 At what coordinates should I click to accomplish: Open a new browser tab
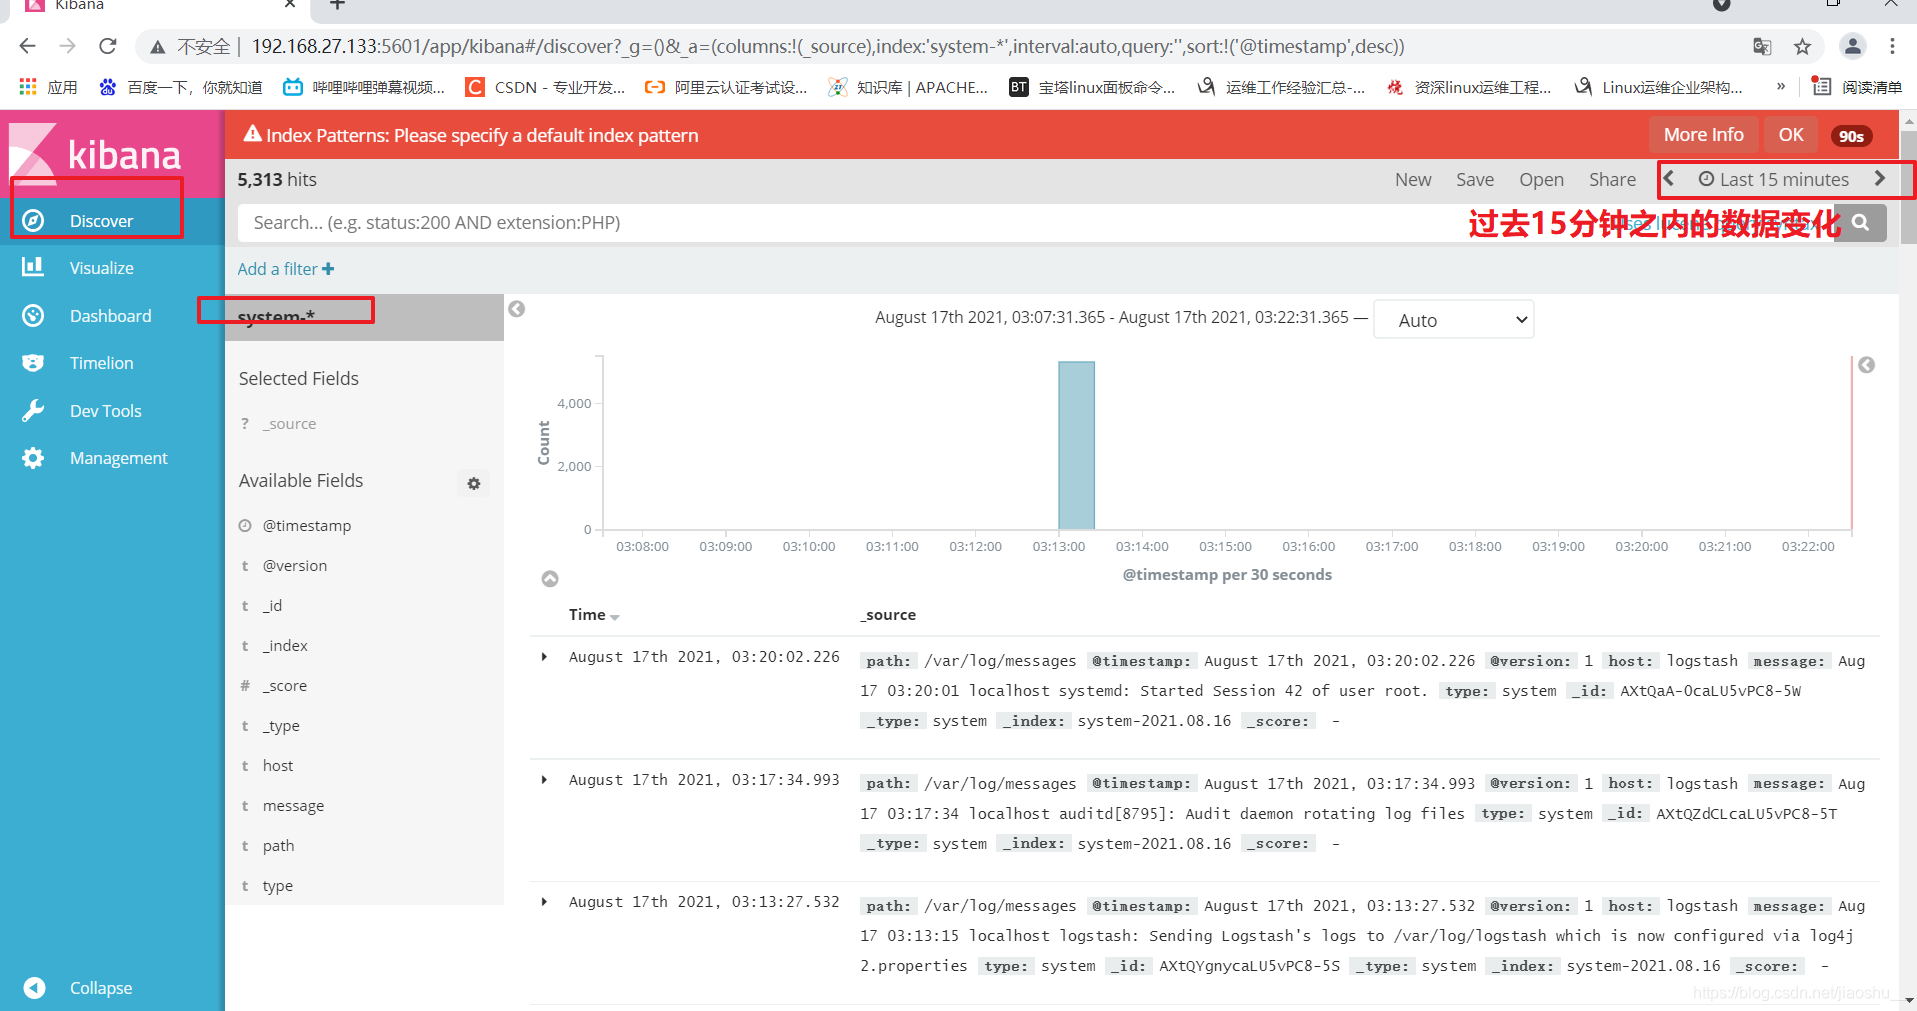(x=338, y=6)
